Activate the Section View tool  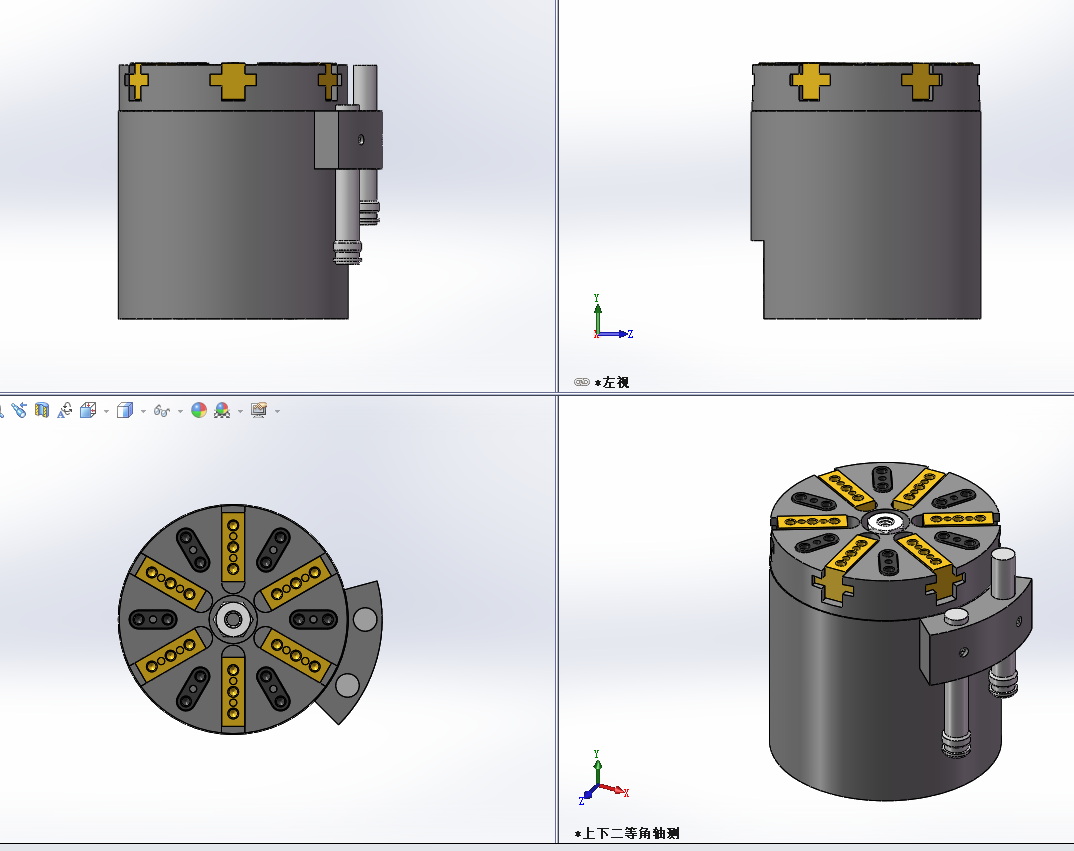(x=42, y=410)
